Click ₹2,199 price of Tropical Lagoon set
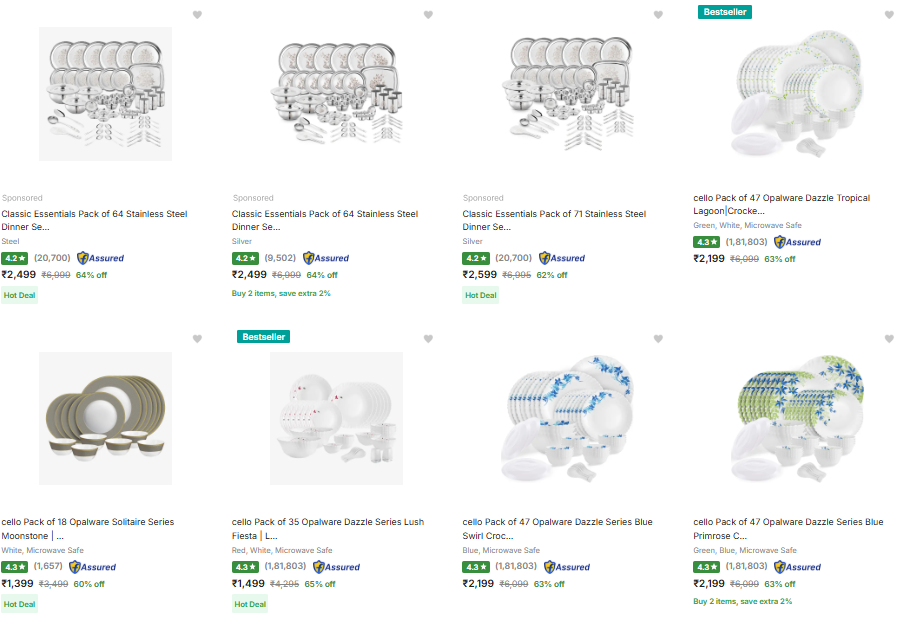This screenshot has height=631, width=910. 709,258
